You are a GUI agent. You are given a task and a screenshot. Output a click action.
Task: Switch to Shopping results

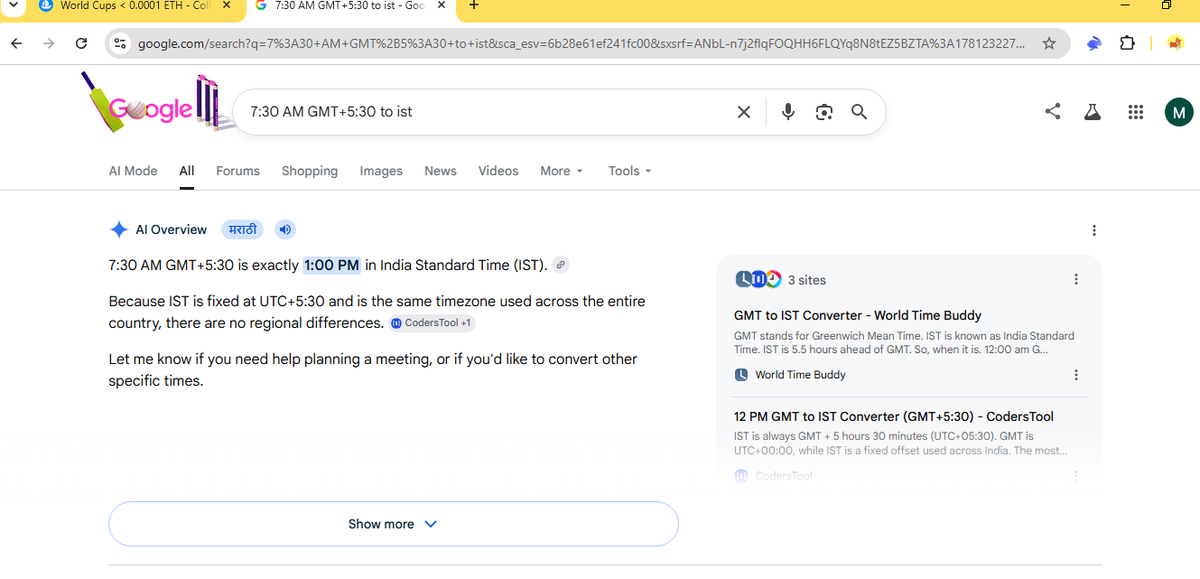(310, 171)
